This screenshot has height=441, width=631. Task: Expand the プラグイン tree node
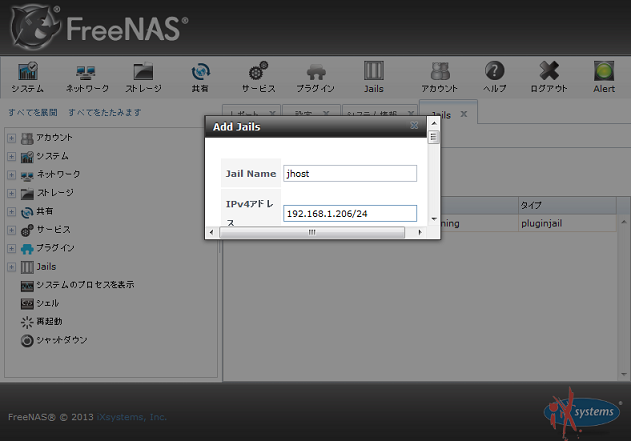pyautogui.click(x=11, y=248)
